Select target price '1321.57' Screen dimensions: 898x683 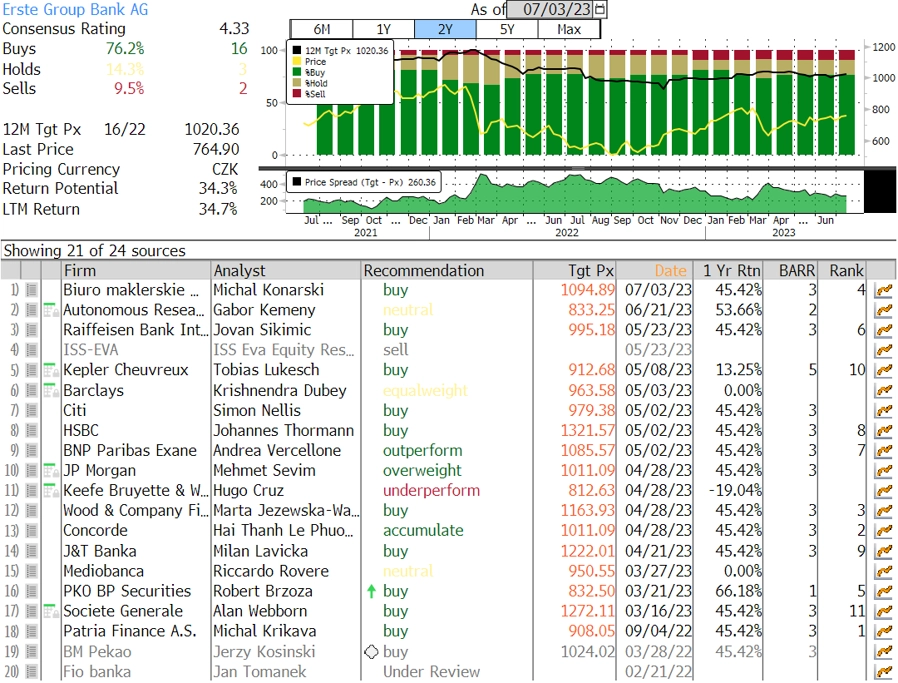click(588, 431)
